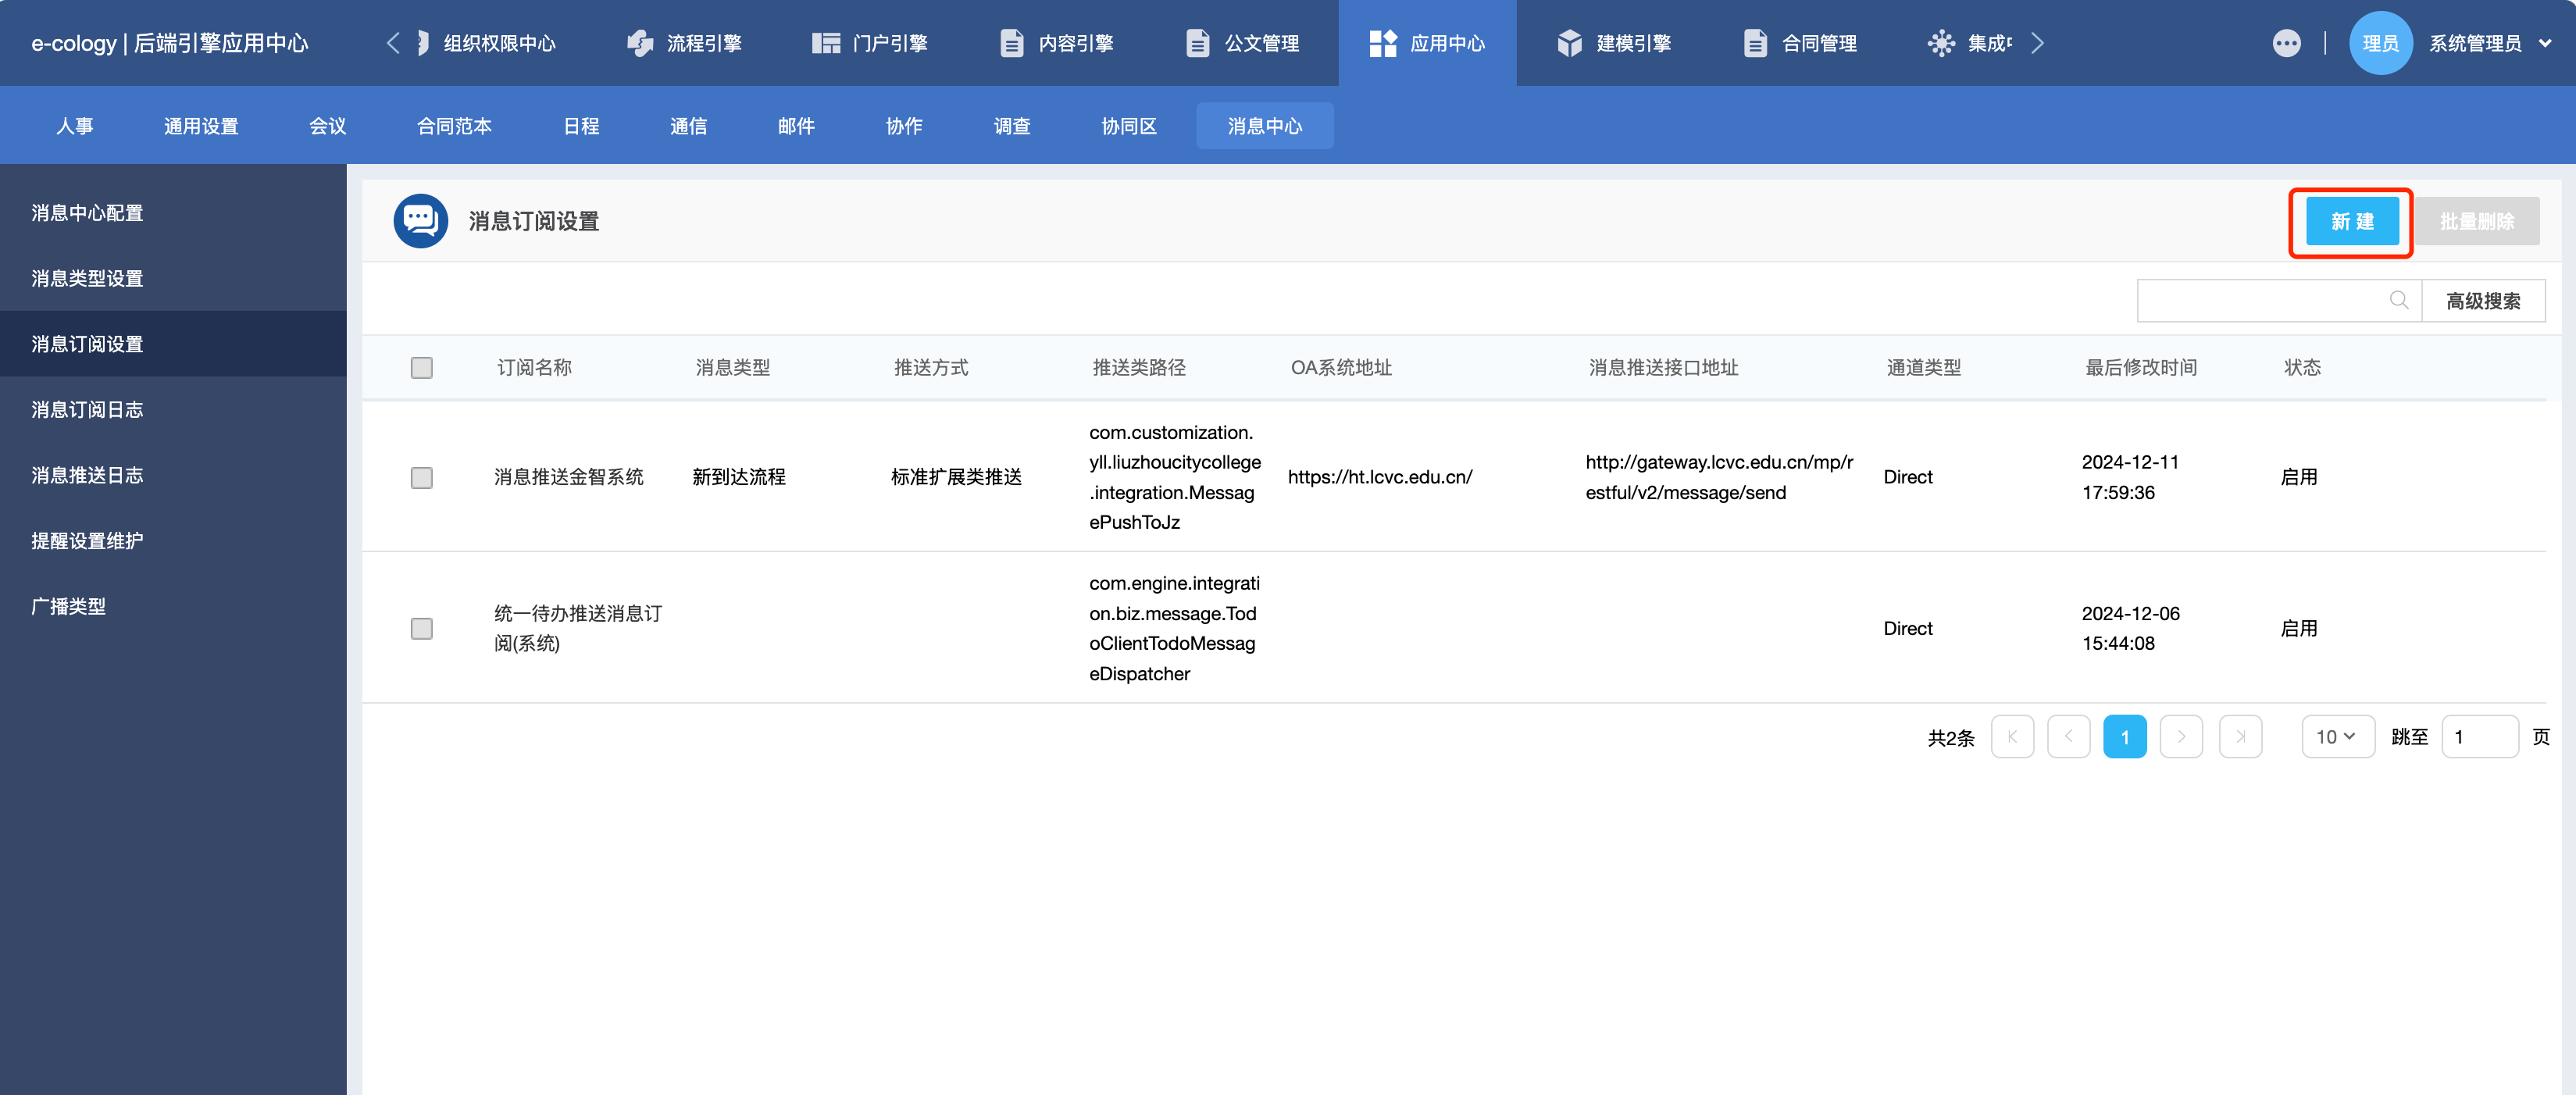Switch to the 协同区 tab
Viewport: 2576px width, 1095px height.
point(1129,126)
